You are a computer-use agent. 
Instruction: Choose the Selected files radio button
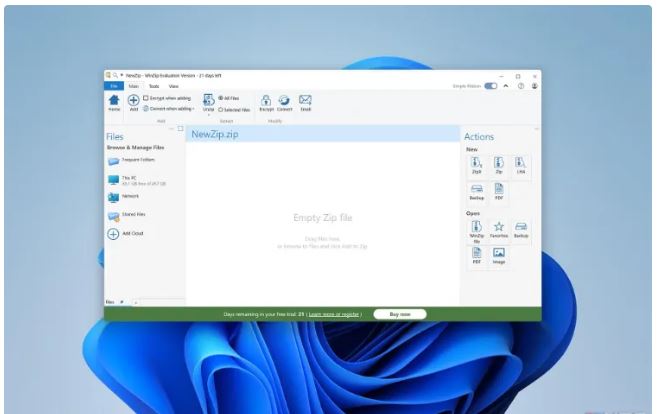pos(220,109)
